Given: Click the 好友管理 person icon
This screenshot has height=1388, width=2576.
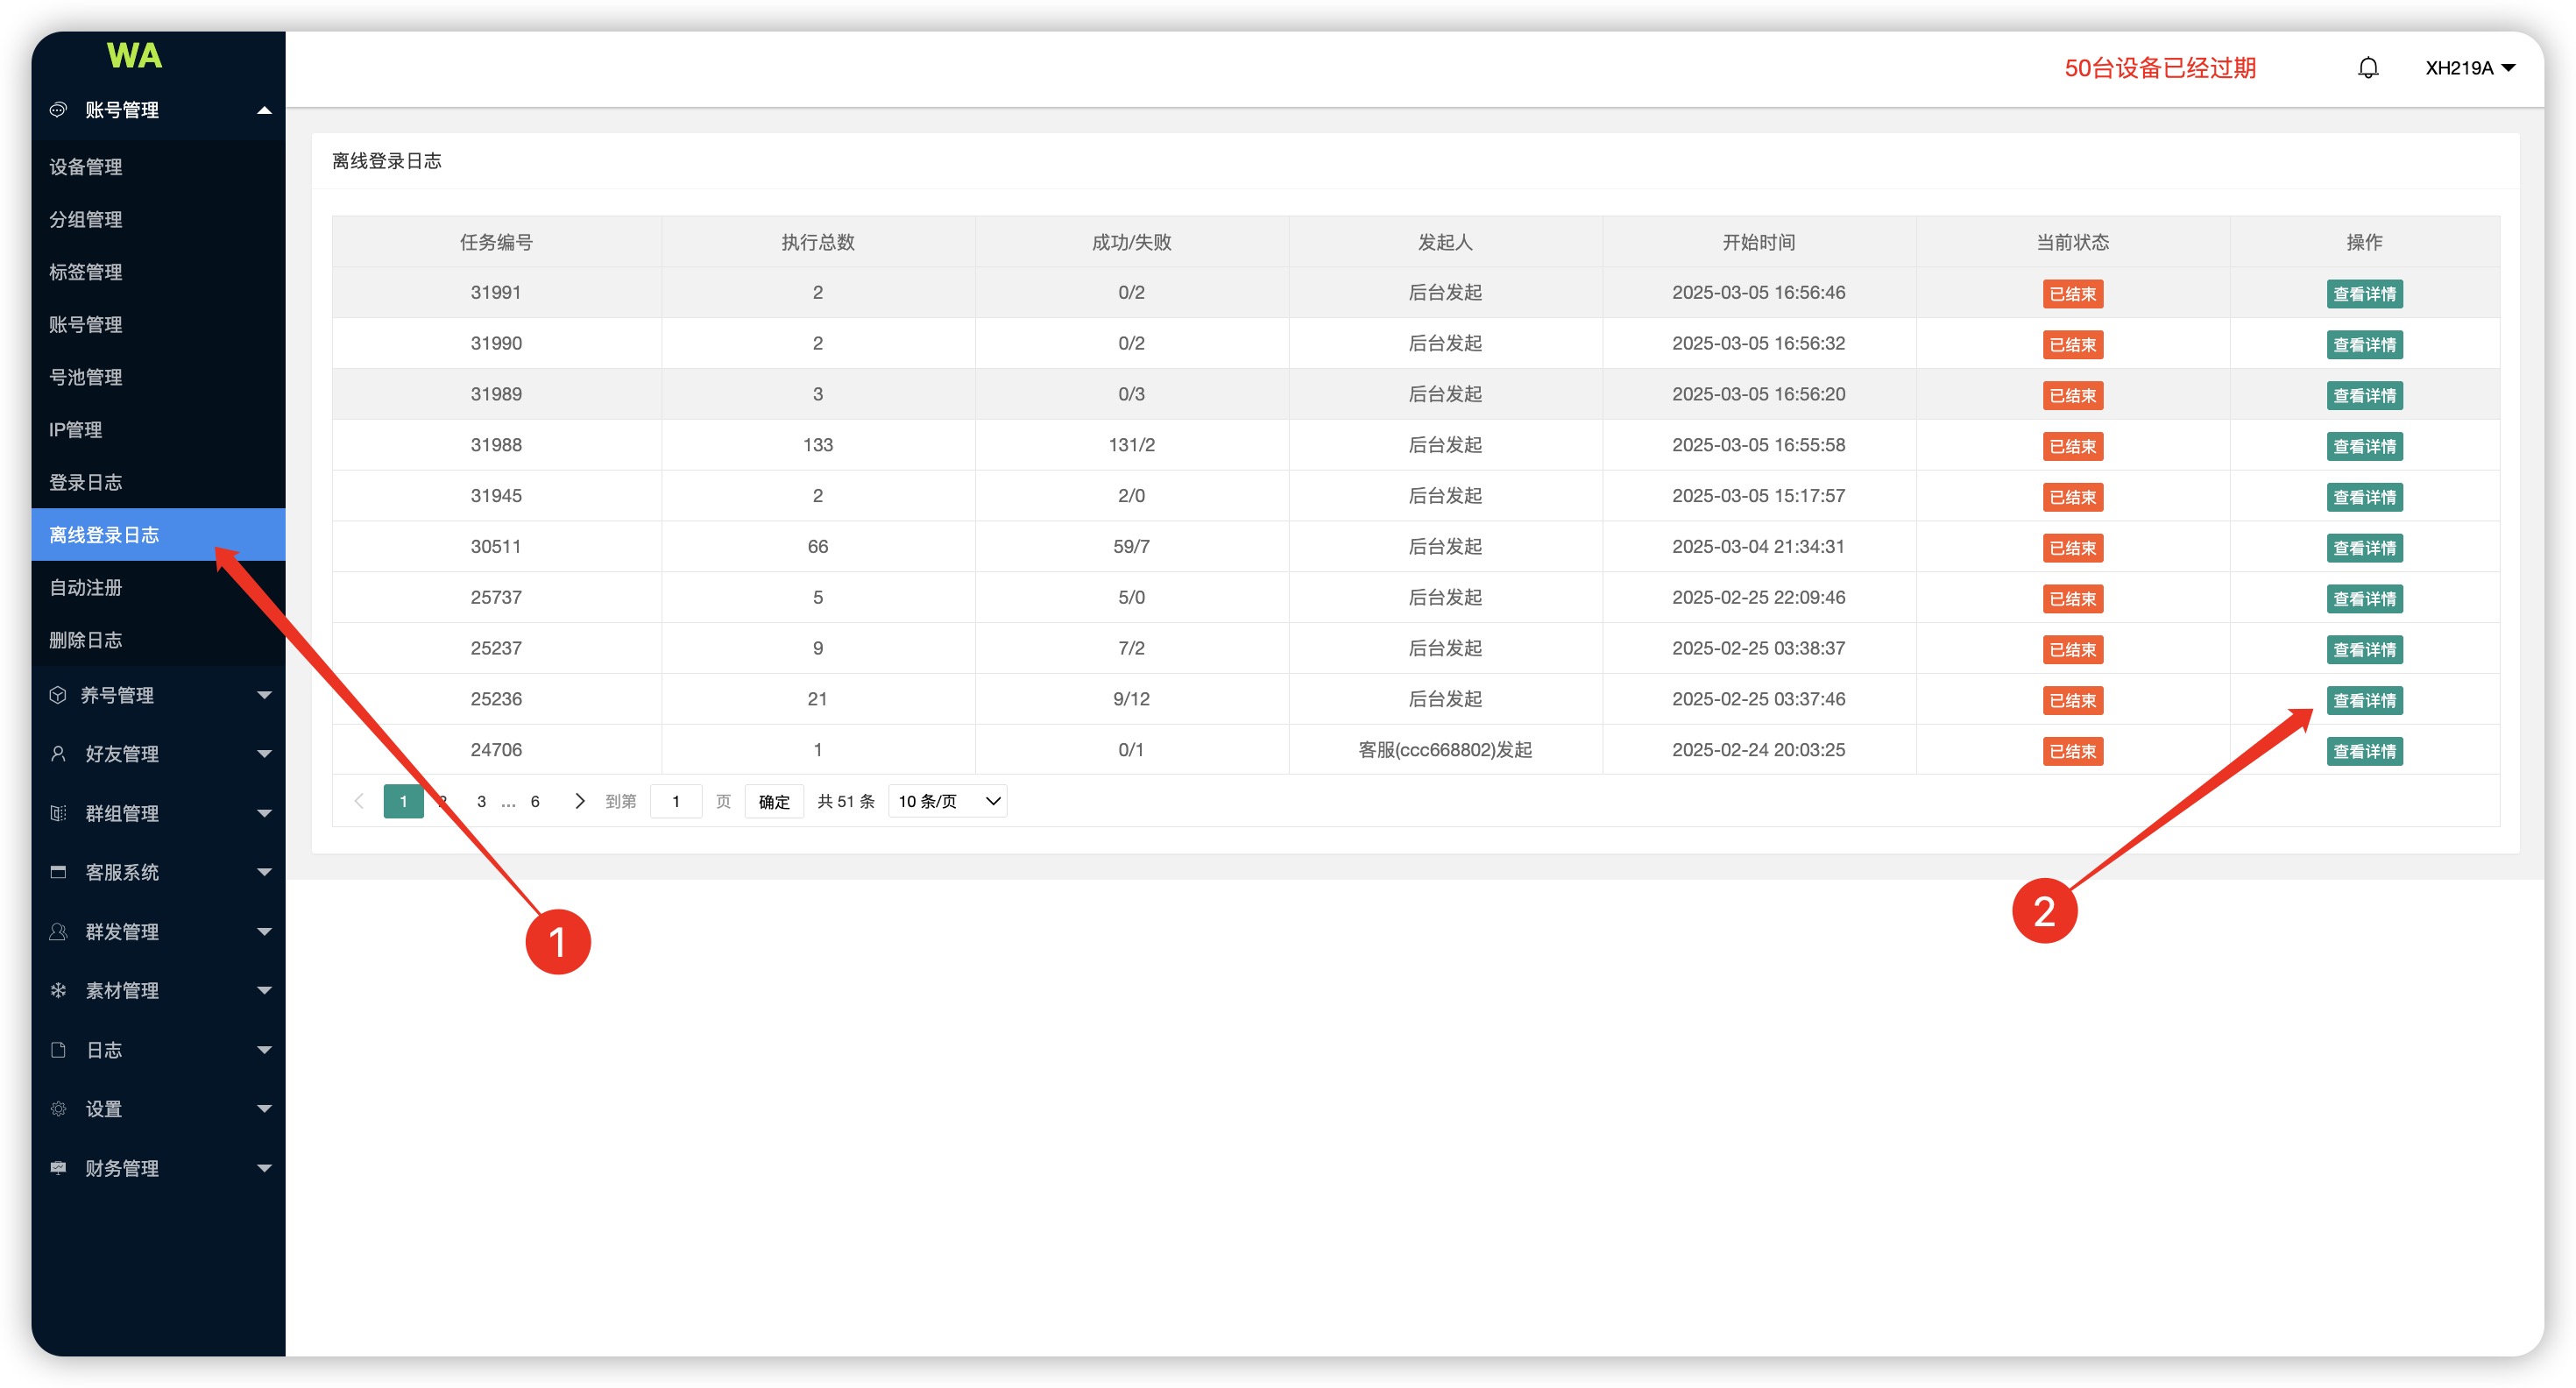Looking at the screenshot, I should tap(58, 754).
